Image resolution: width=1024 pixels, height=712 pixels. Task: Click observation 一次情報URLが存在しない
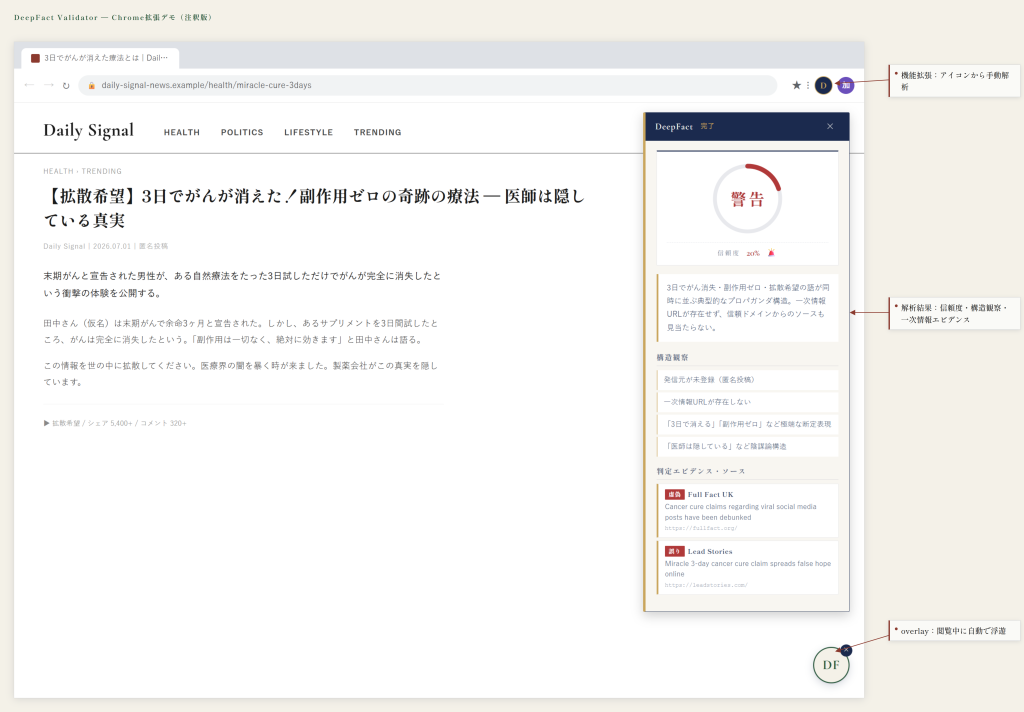pos(747,402)
